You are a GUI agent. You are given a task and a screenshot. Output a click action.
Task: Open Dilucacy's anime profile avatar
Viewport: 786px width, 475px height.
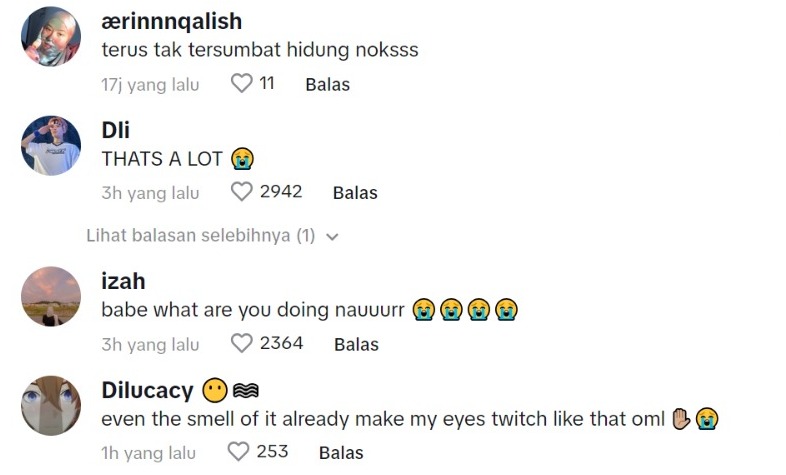point(50,405)
